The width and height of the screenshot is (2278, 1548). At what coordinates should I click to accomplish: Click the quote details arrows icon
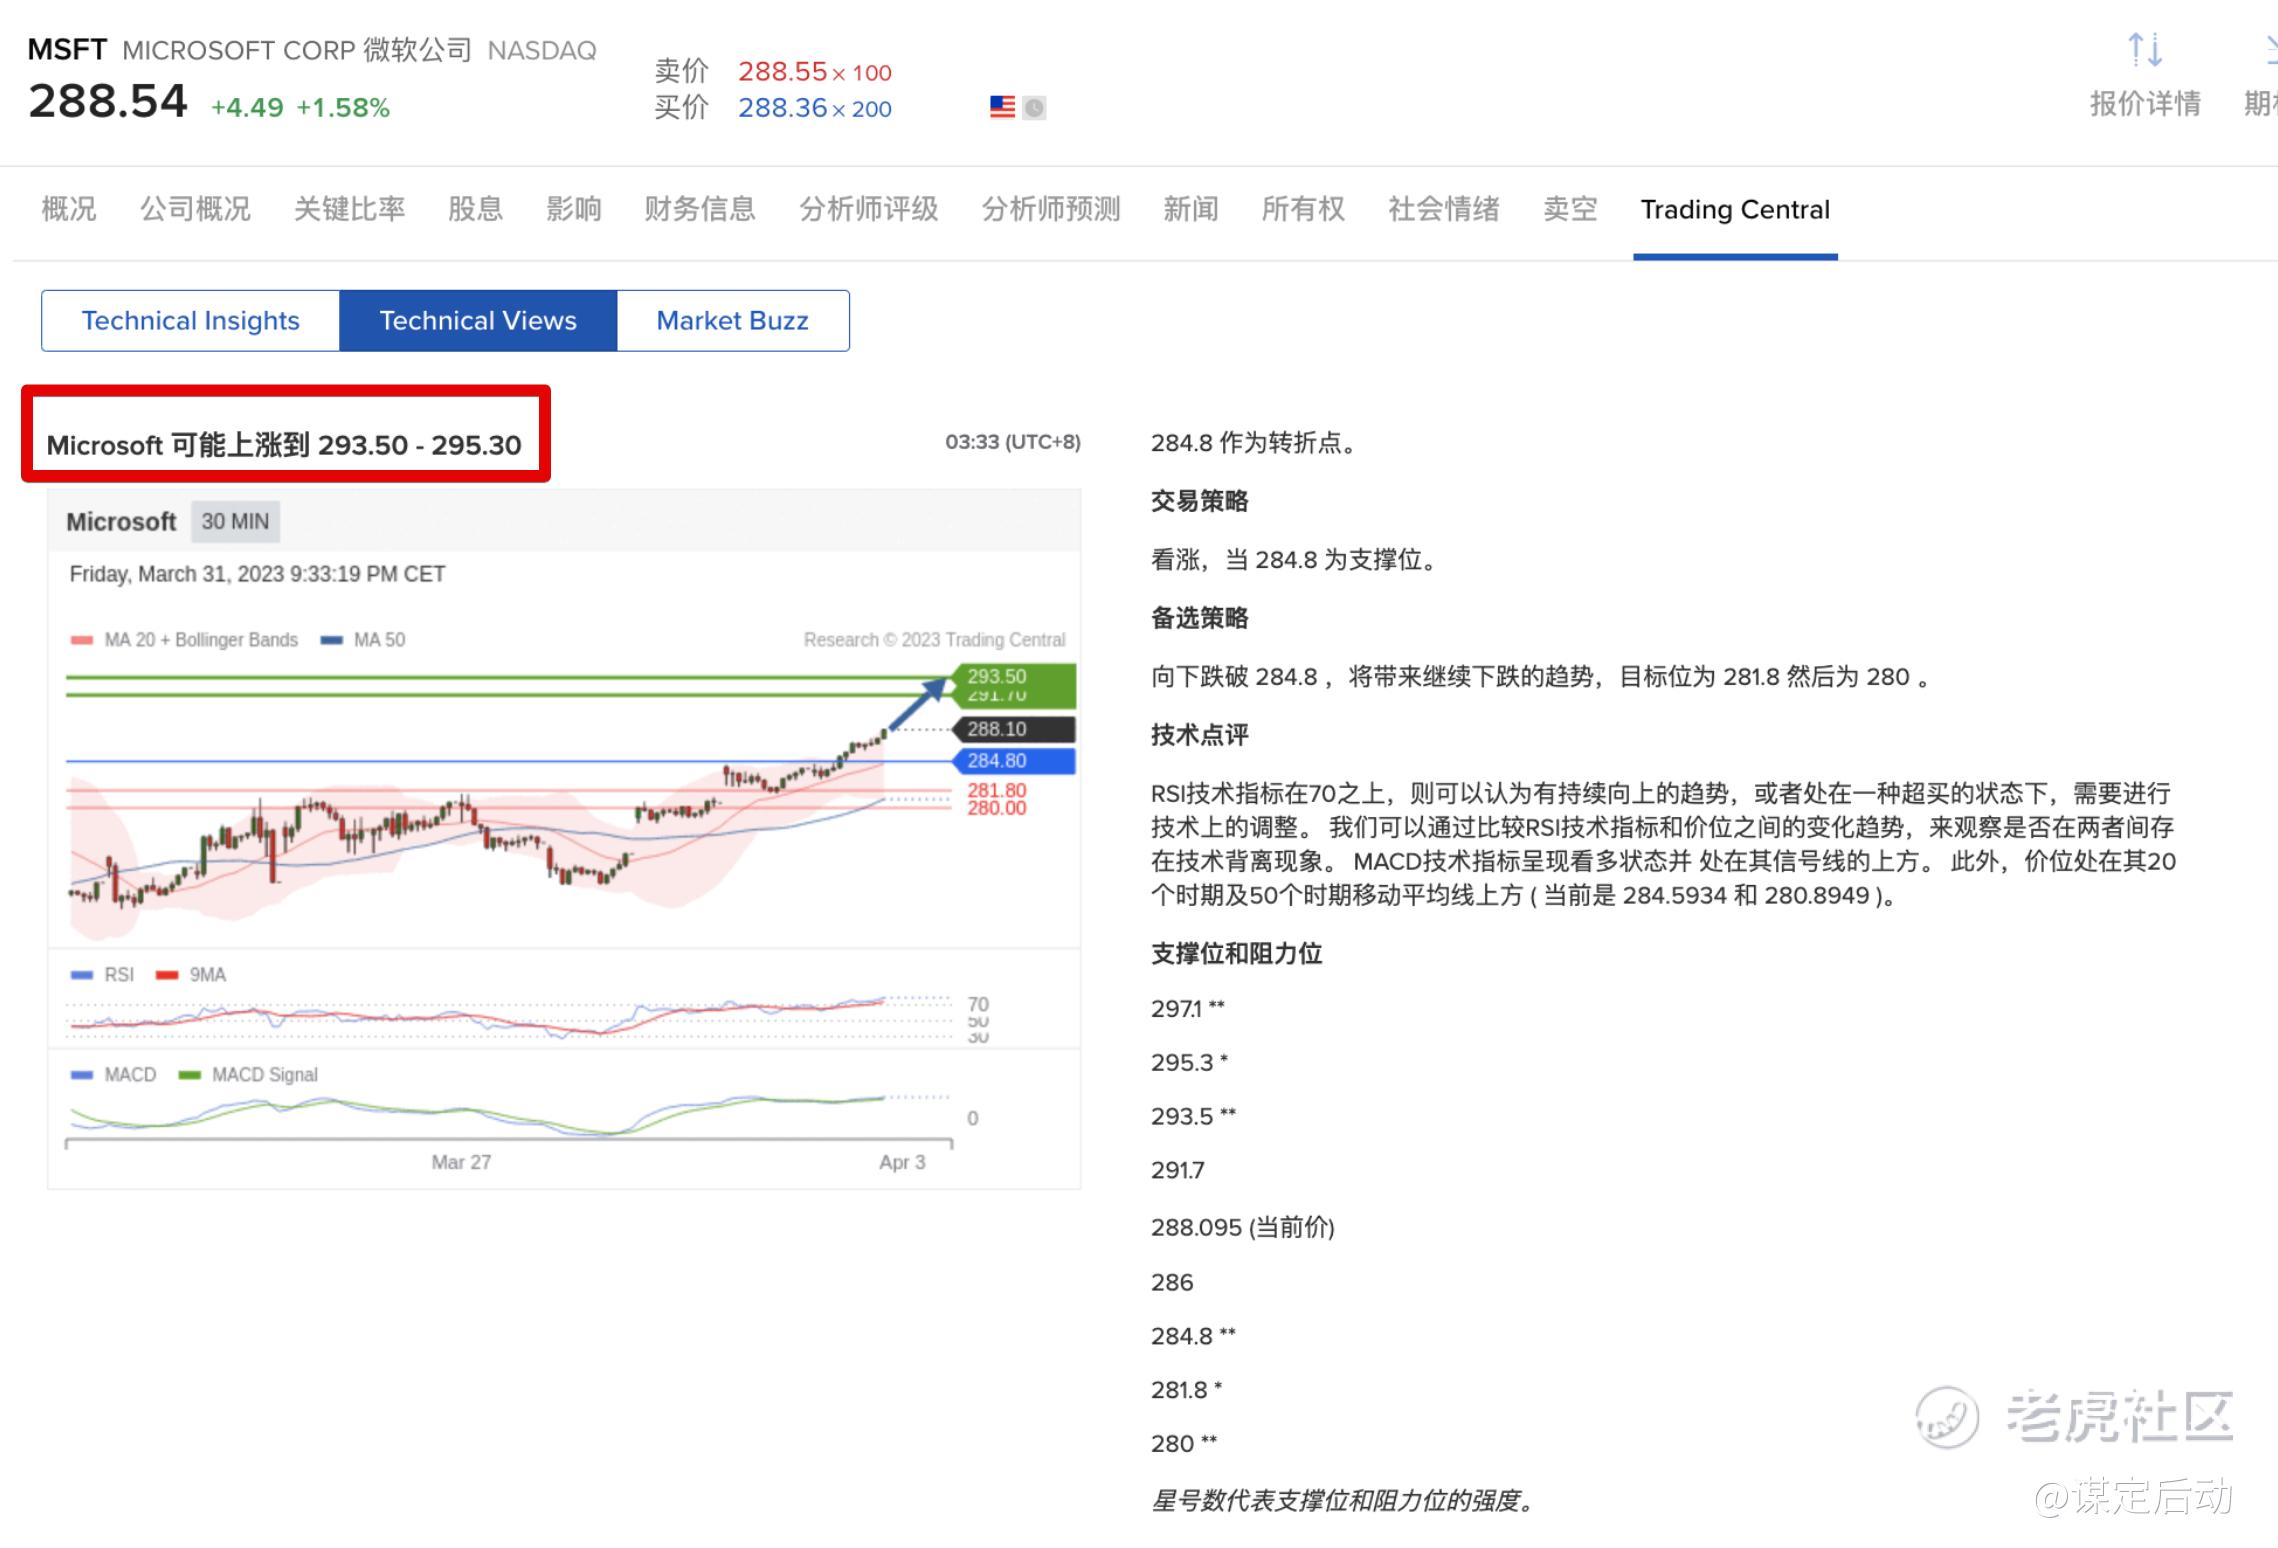(x=2145, y=50)
